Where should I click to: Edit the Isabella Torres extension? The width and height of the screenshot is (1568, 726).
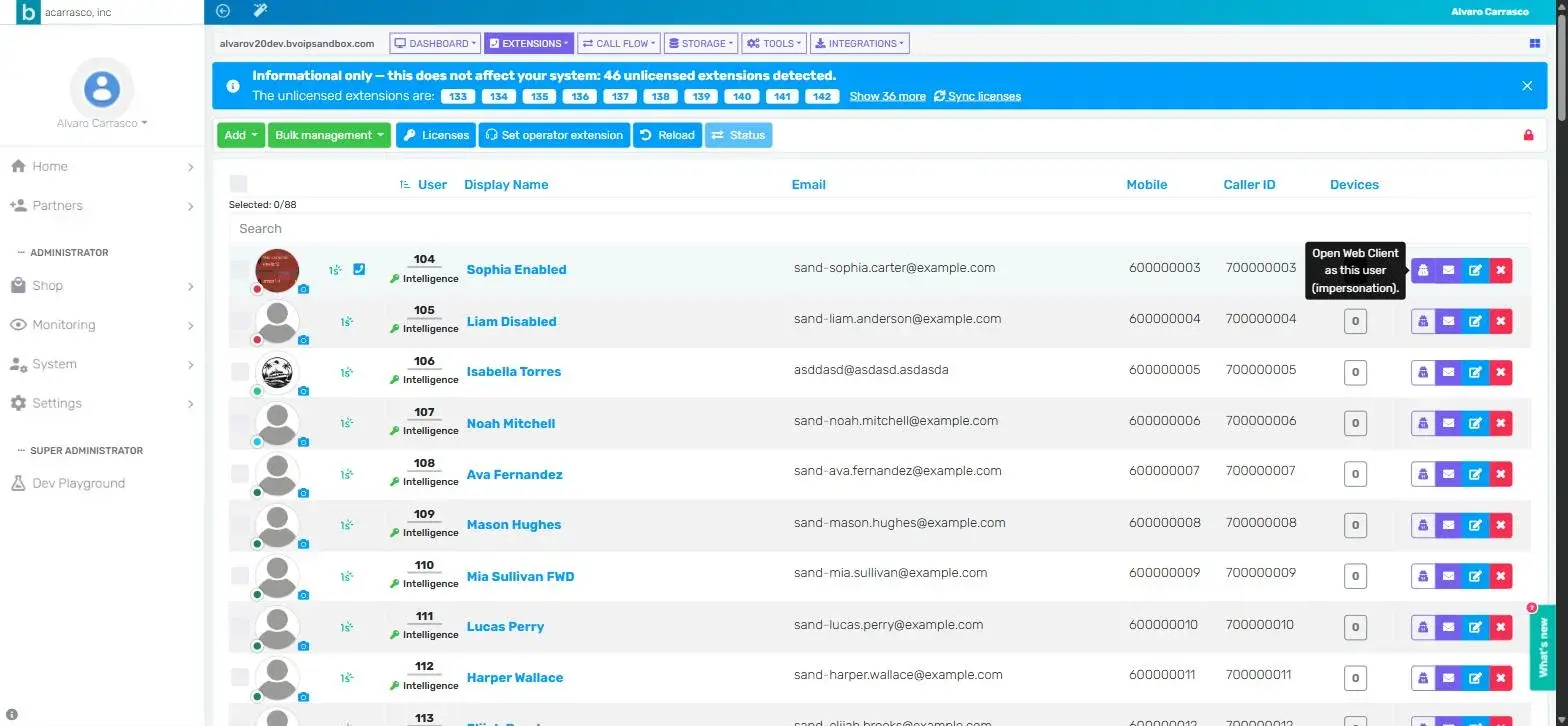[1474, 372]
